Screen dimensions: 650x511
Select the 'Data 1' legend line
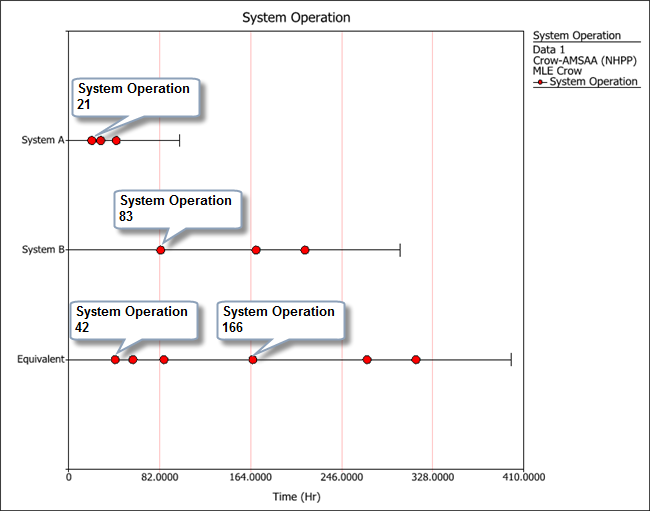pyautogui.click(x=551, y=49)
